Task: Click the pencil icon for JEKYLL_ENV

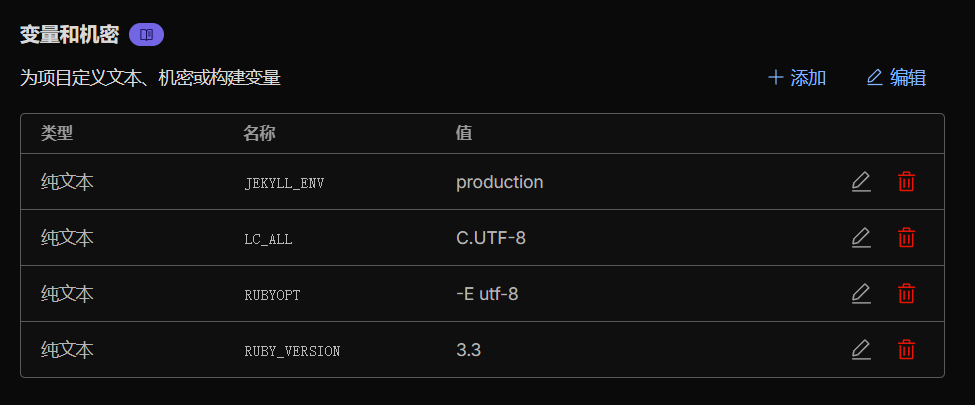Action: click(861, 182)
